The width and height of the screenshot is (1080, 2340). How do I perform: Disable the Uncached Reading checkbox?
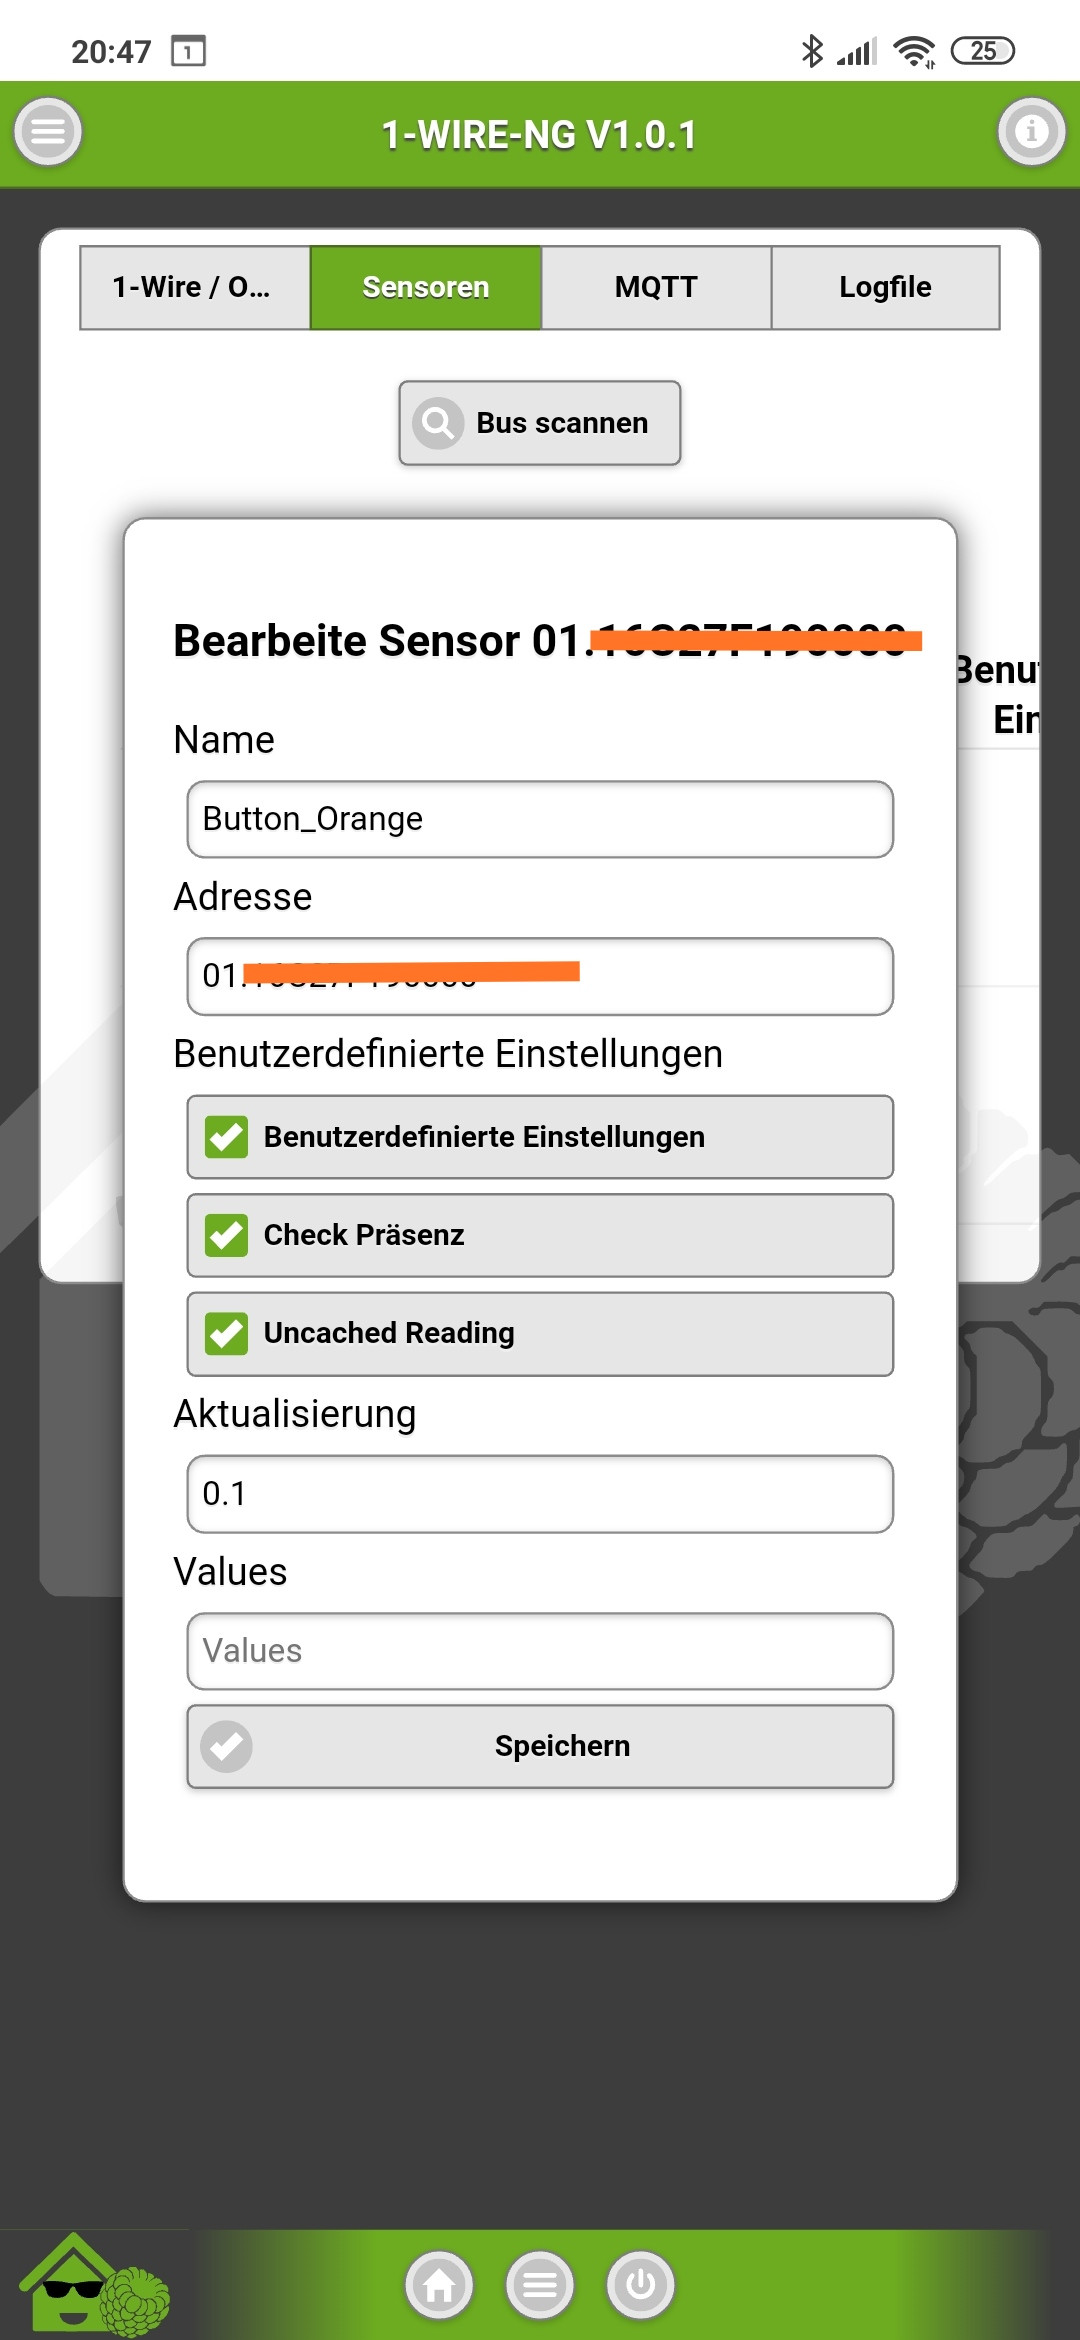(227, 1333)
